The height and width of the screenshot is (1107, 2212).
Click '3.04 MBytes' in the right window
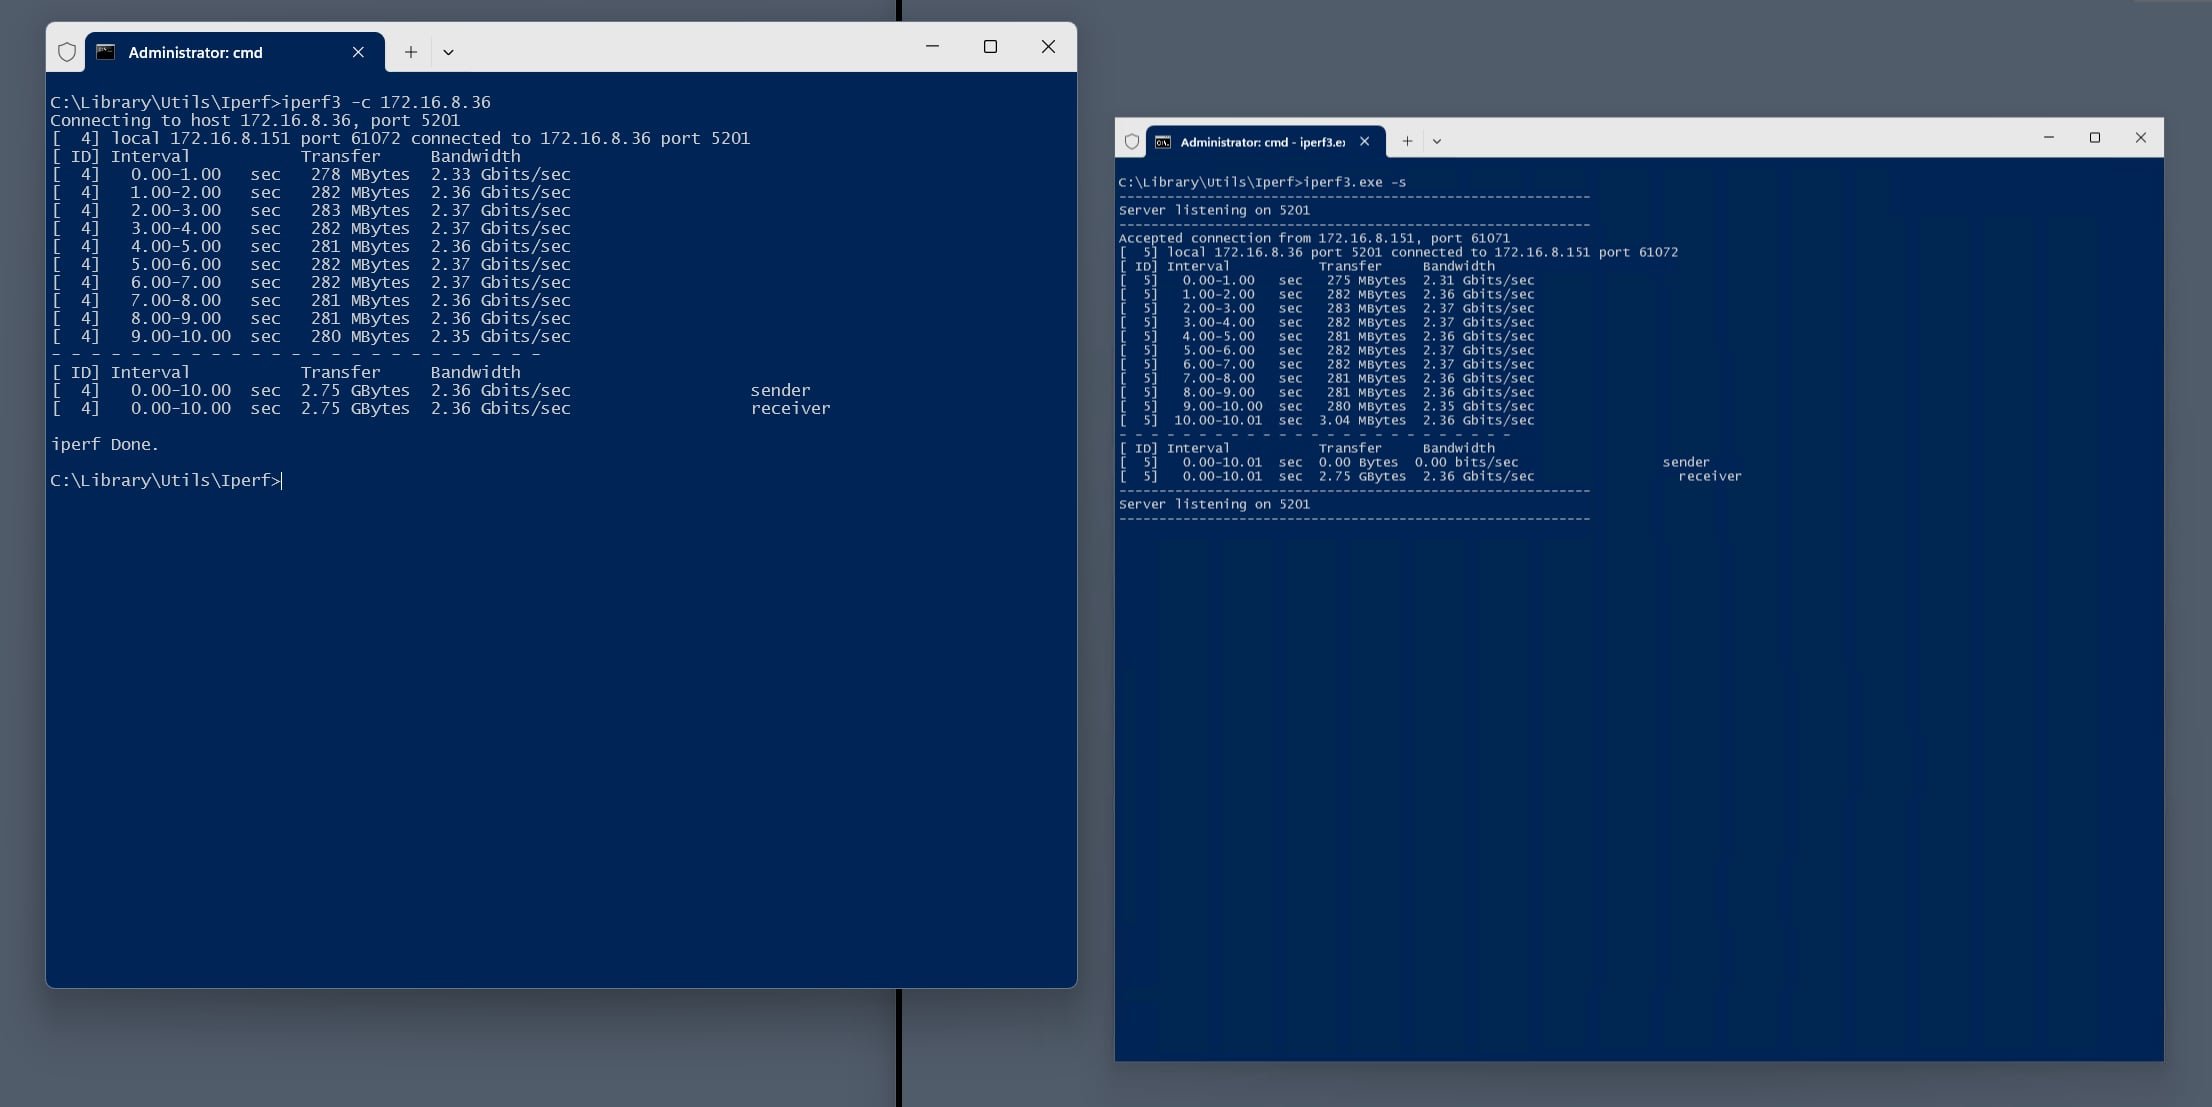click(x=1362, y=420)
